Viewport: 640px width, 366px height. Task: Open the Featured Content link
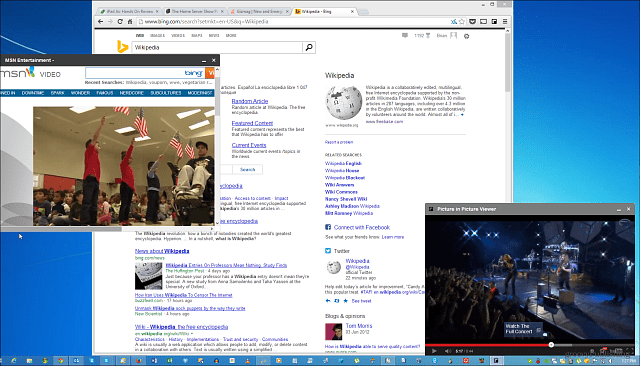252,123
